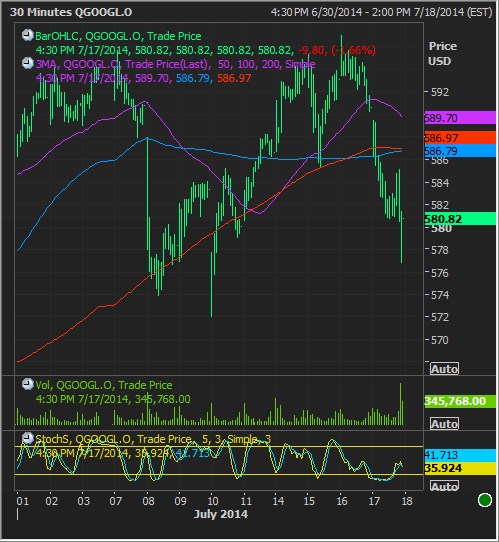Click the volume value 345,768.00 in legend
Image resolution: width=499 pixels, height=542 pixels.
point(162,399)
